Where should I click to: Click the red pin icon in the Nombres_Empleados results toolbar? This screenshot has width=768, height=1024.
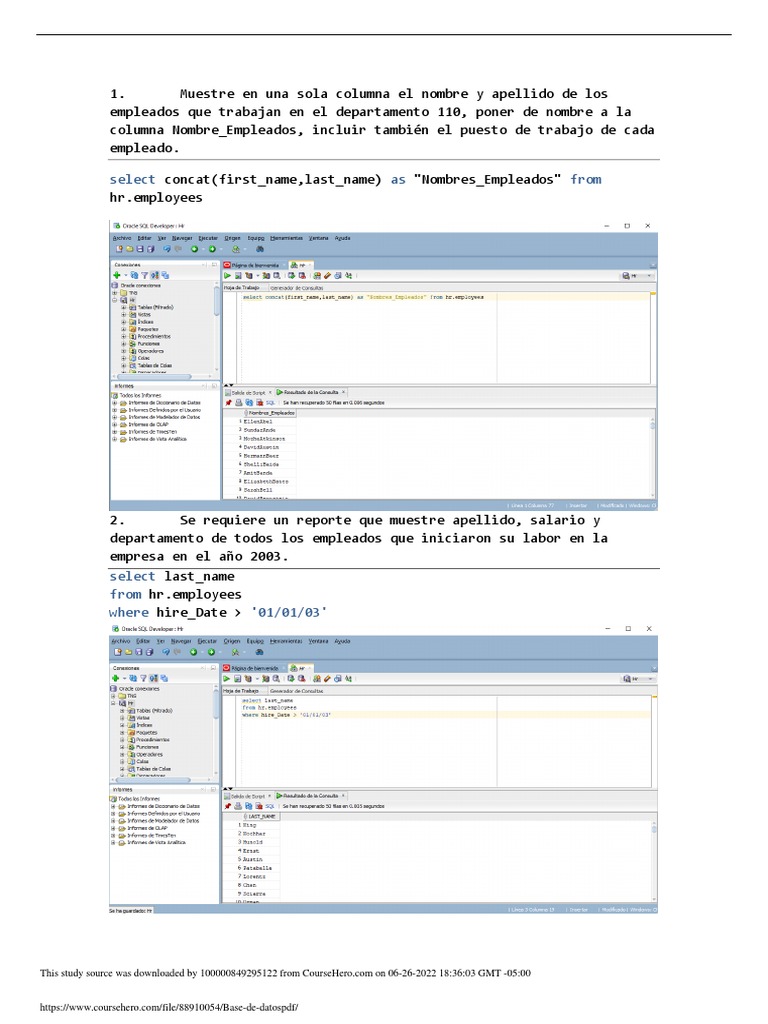tap(229, 403)
